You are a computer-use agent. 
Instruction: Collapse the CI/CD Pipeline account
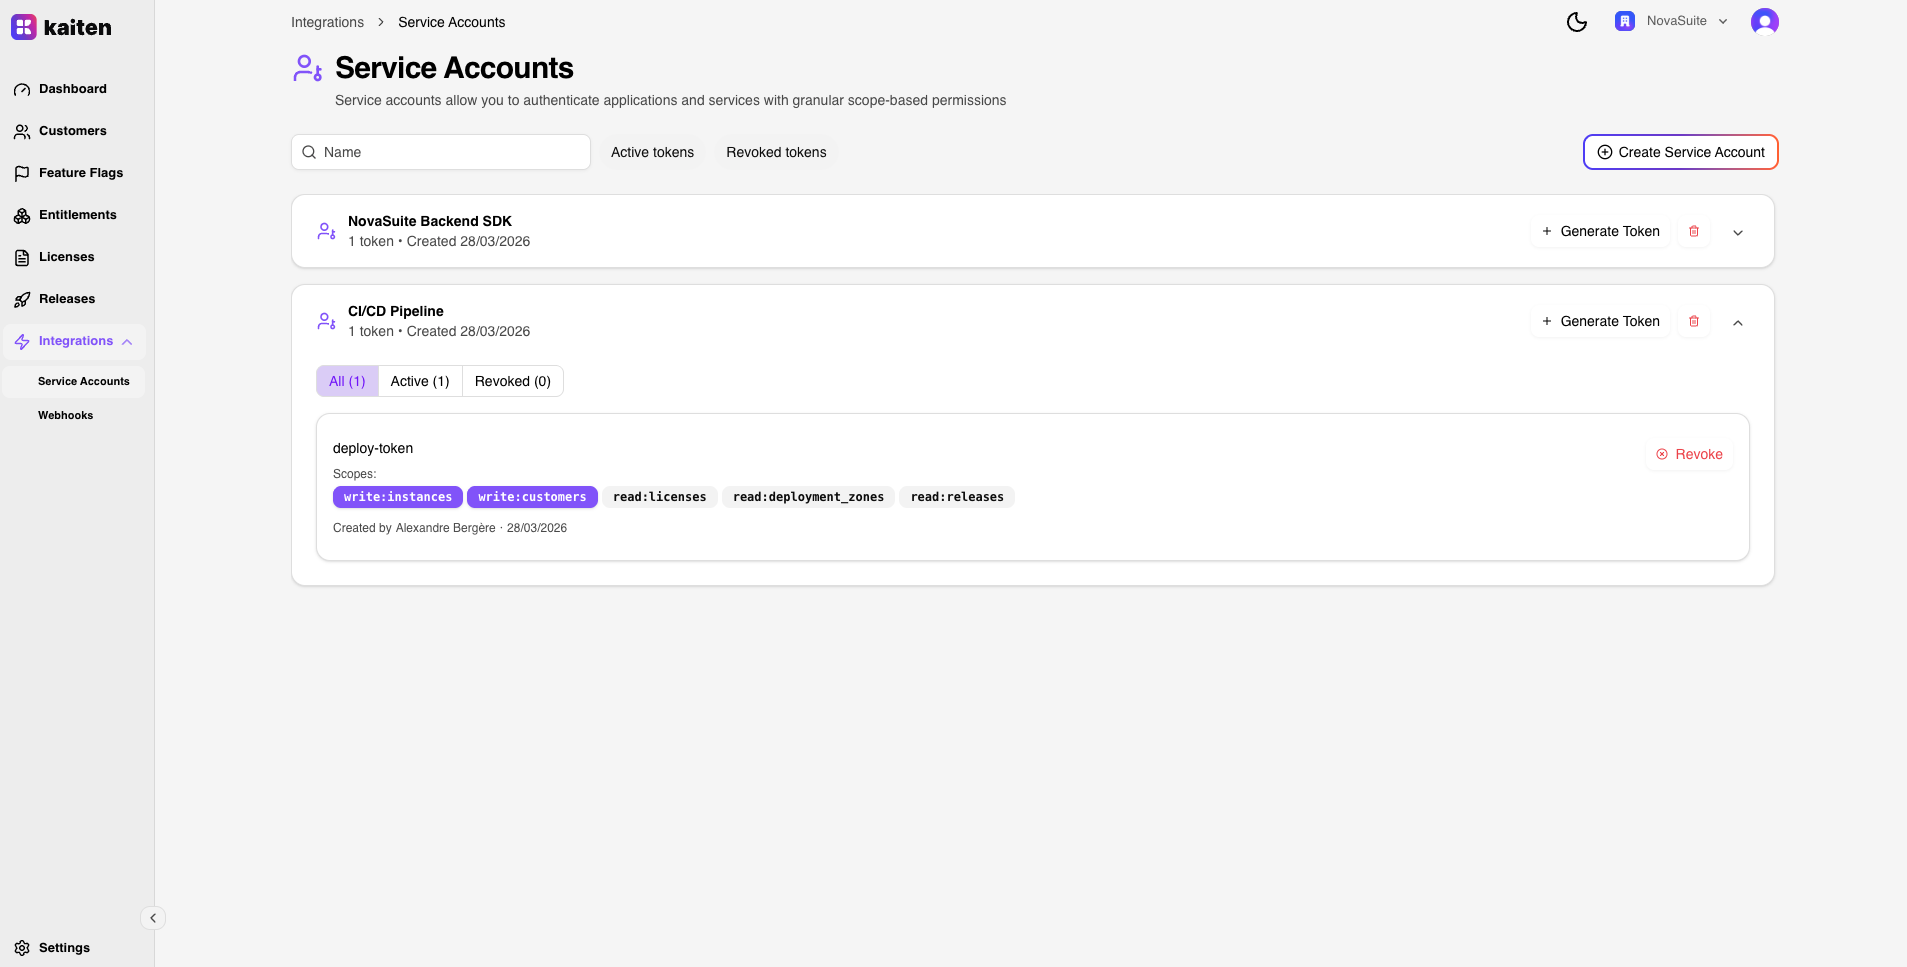[x=1738, y=322]
